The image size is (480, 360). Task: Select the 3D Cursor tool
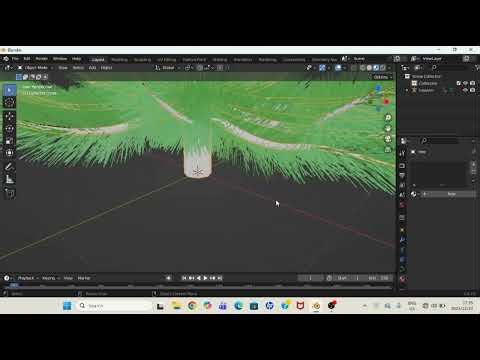click(10, 102)
